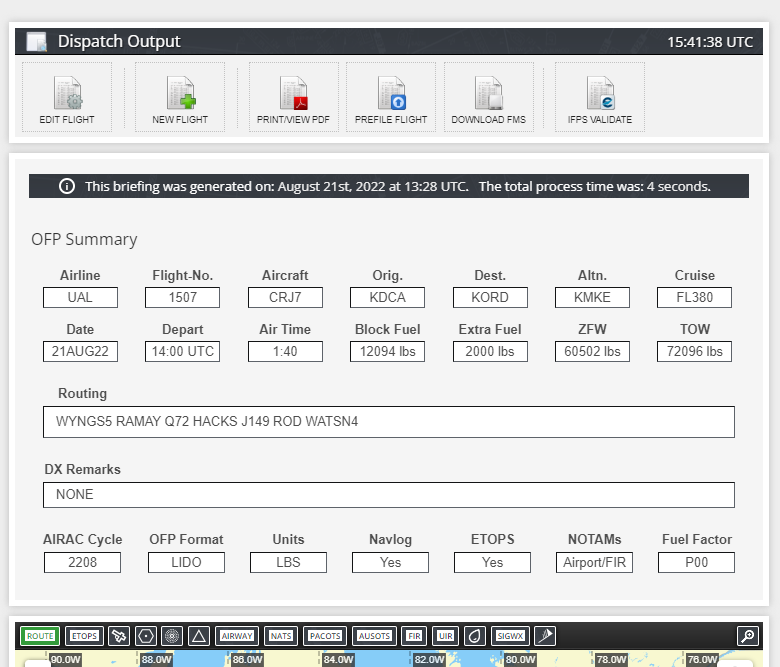Screen dimensions: 780x667
Task: Select cruise value FL380
Action: point(694,297)
